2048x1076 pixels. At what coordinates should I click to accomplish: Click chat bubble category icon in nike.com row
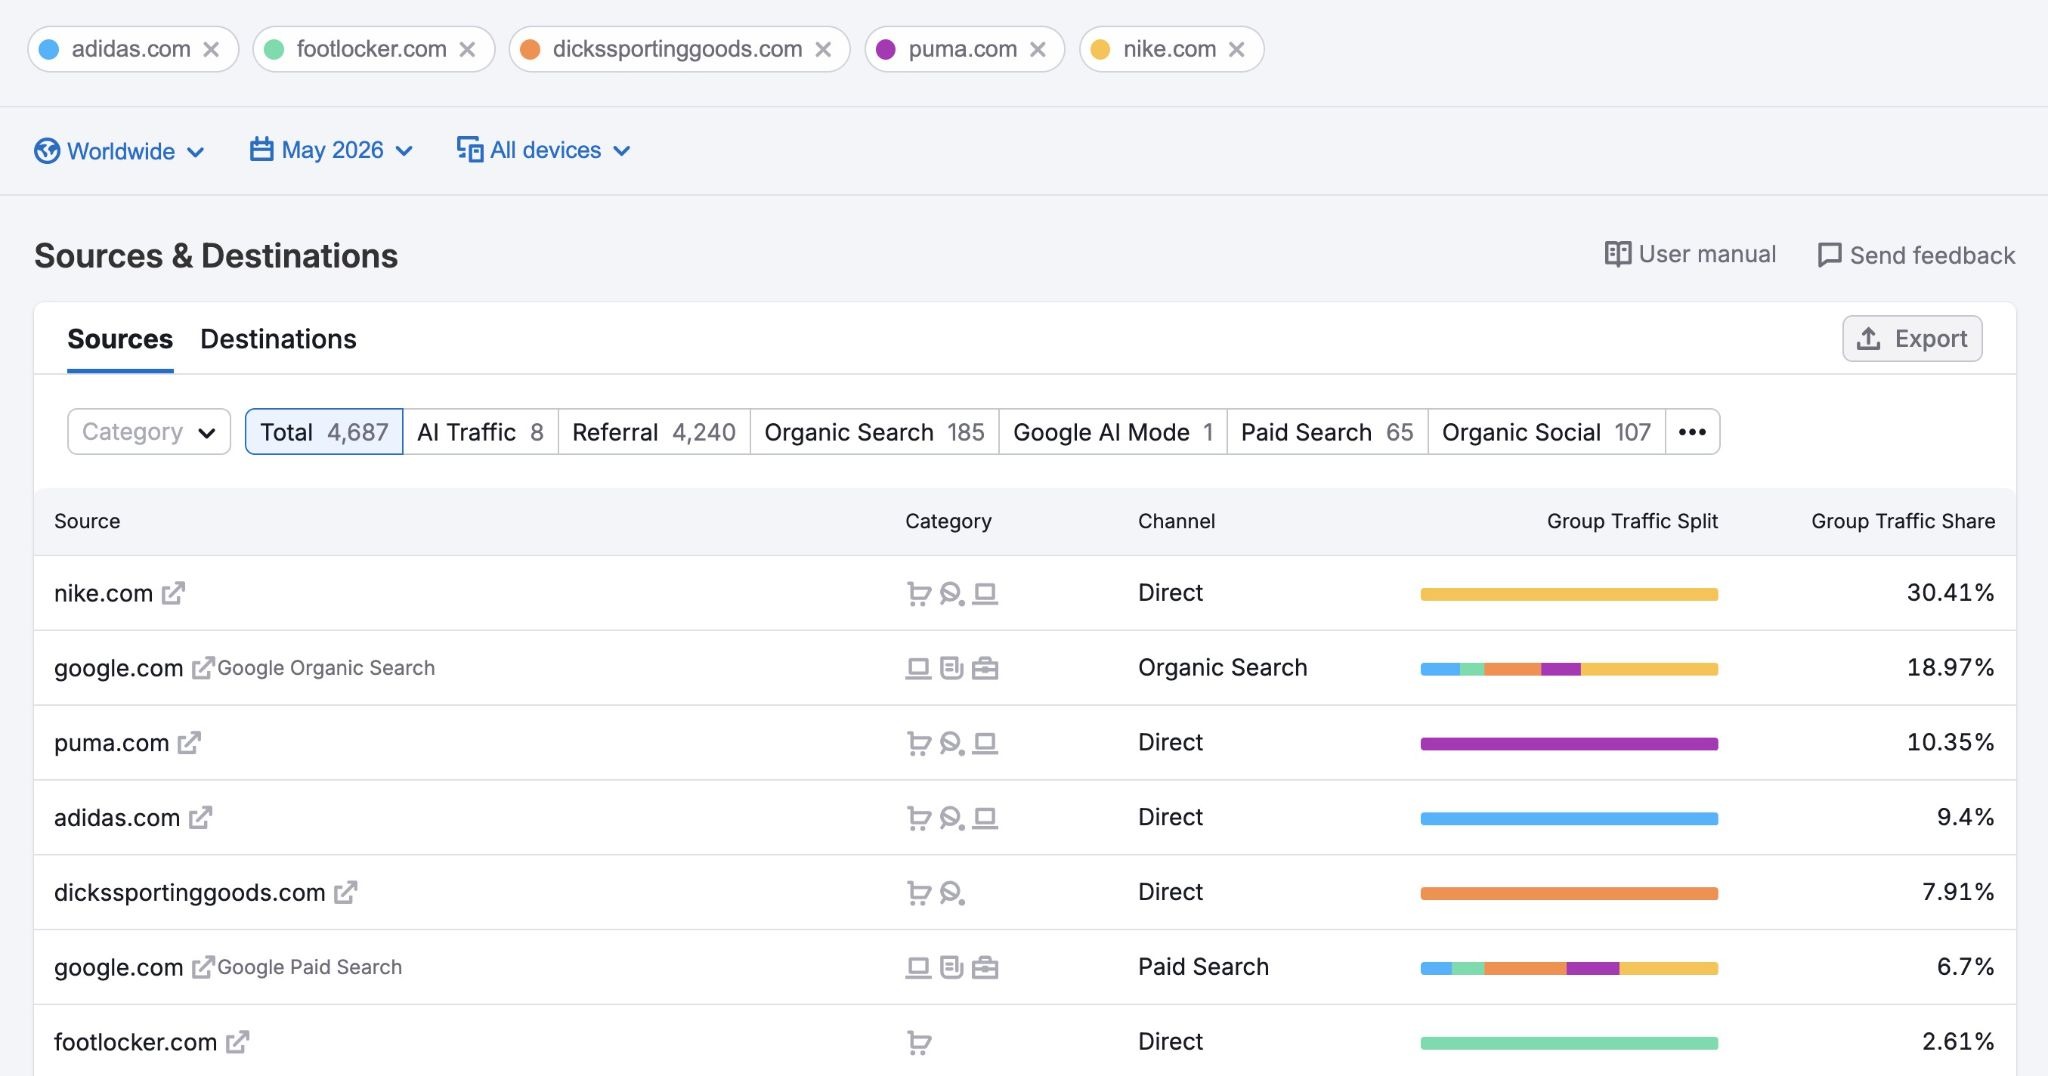[x=952, y=594]
